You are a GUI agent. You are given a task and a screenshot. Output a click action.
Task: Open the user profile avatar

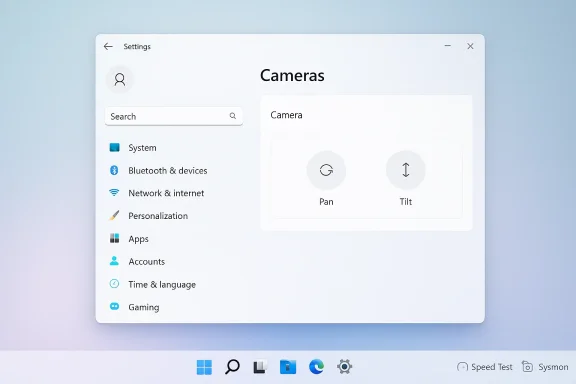(120, 79)
